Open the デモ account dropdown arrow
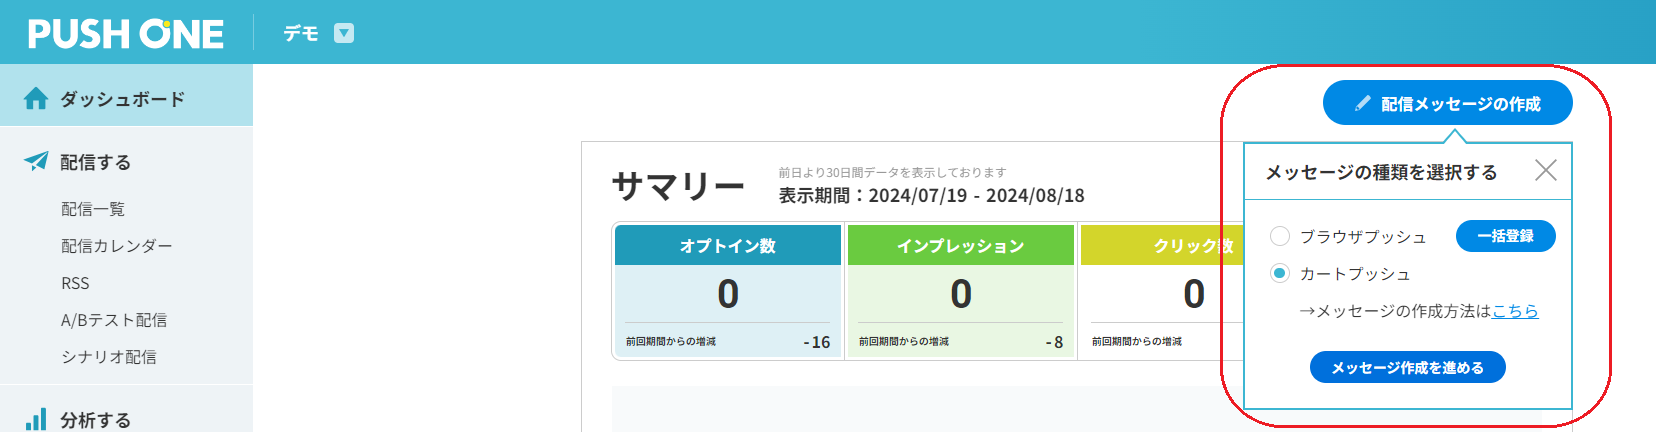Screen dimensions: 1656x432 344,34
